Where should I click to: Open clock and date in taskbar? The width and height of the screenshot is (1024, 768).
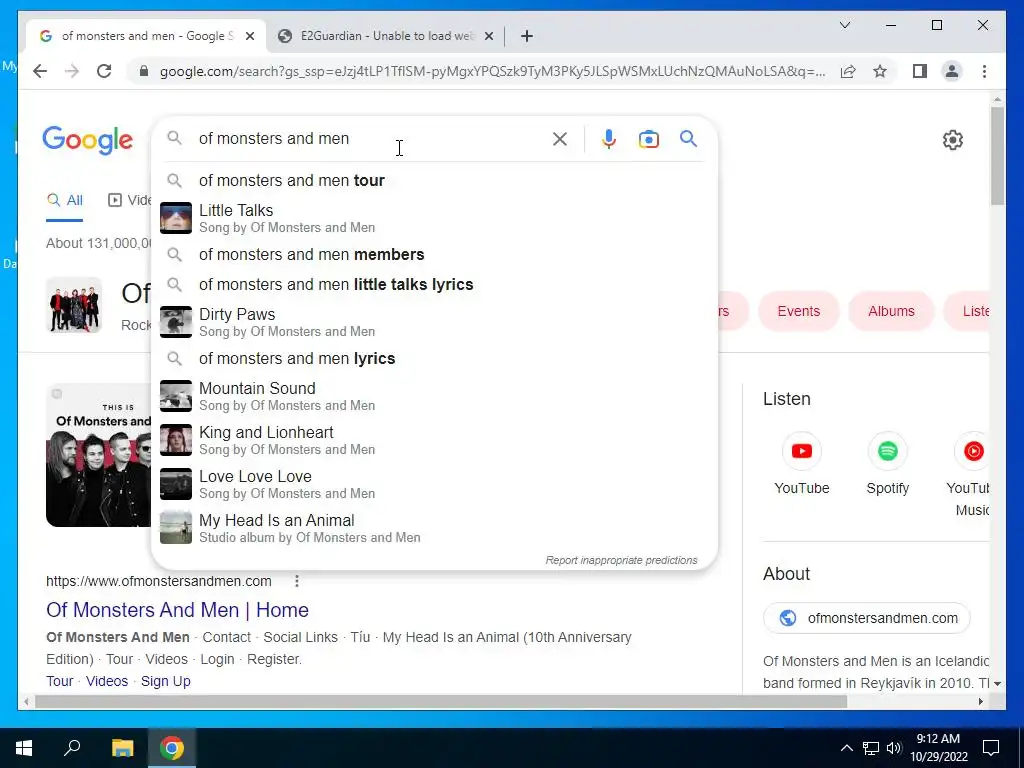[x=938, y=748]
